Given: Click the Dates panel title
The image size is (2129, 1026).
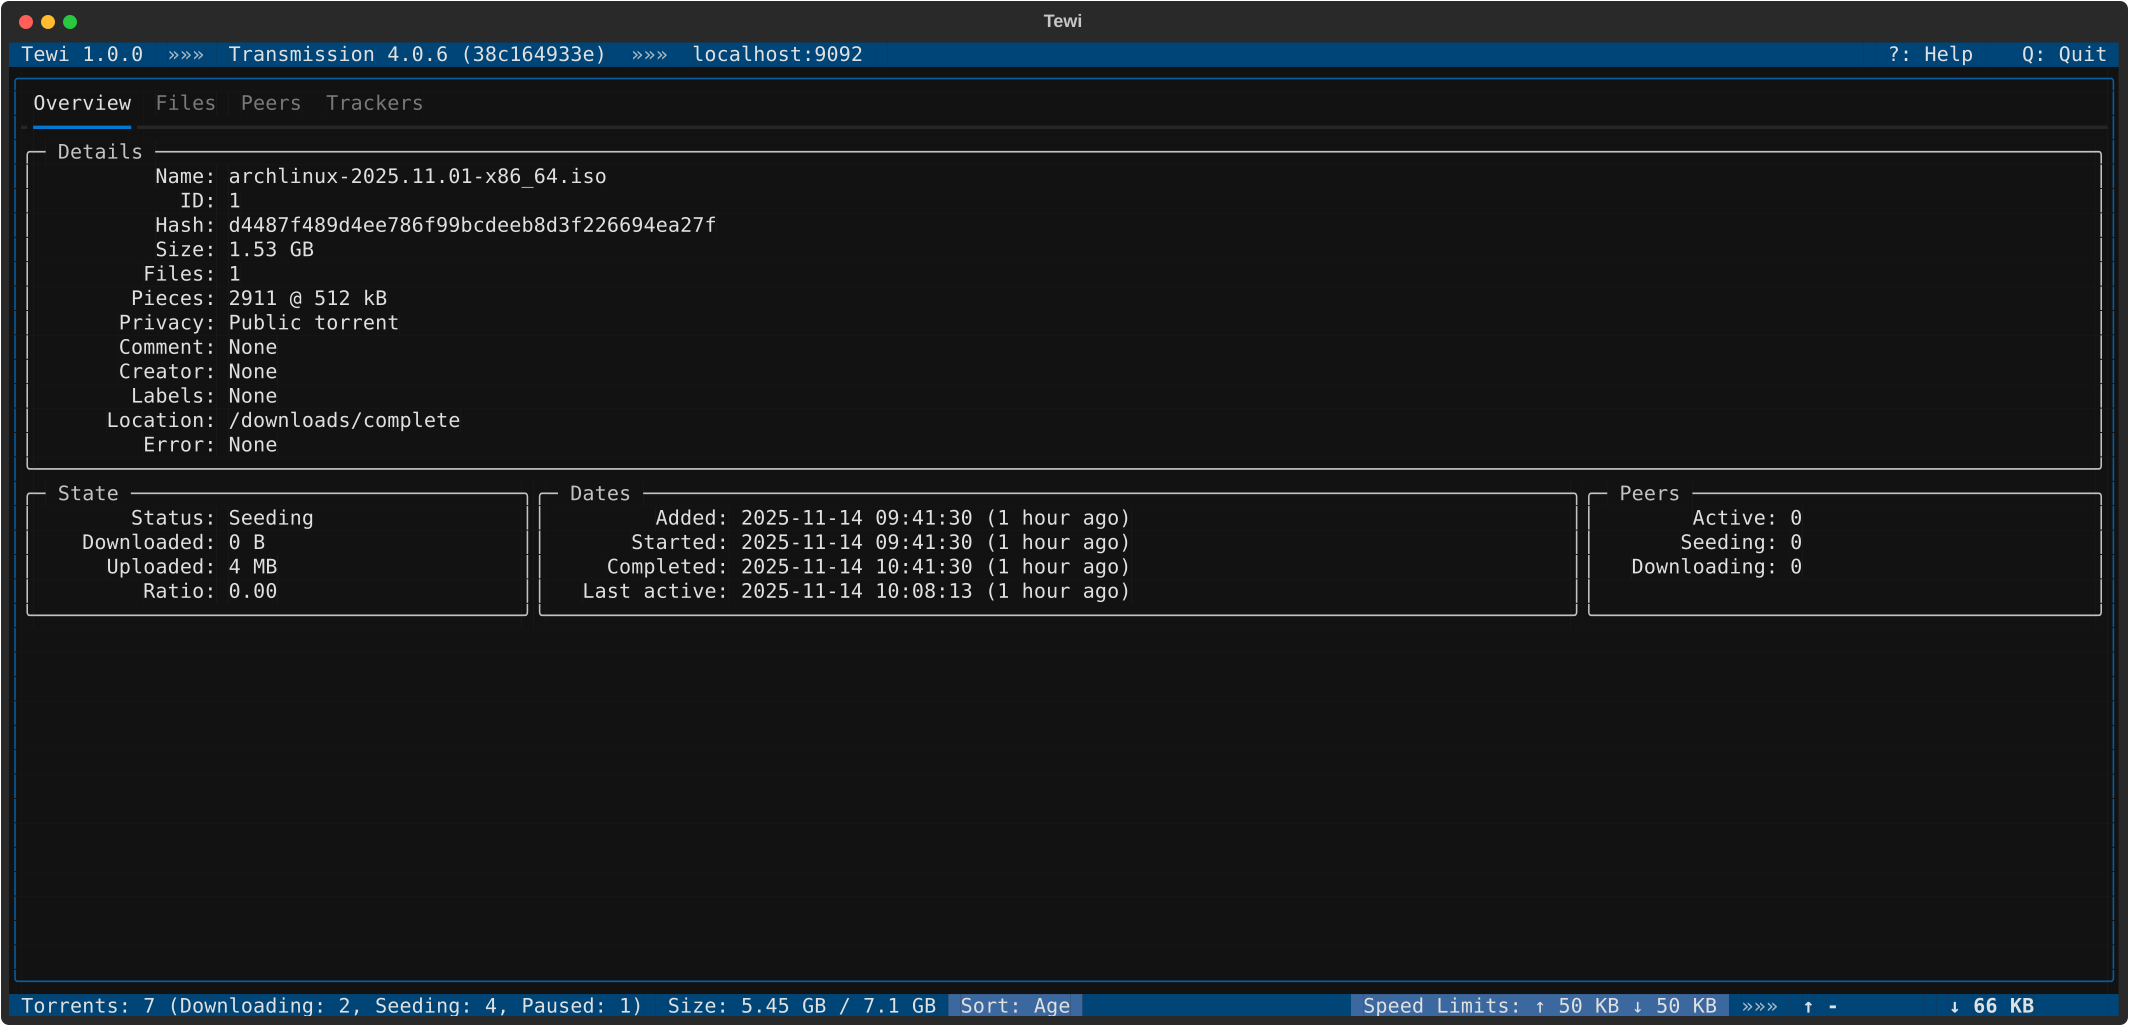Looking at the screenshot, I should click(600, 494).
